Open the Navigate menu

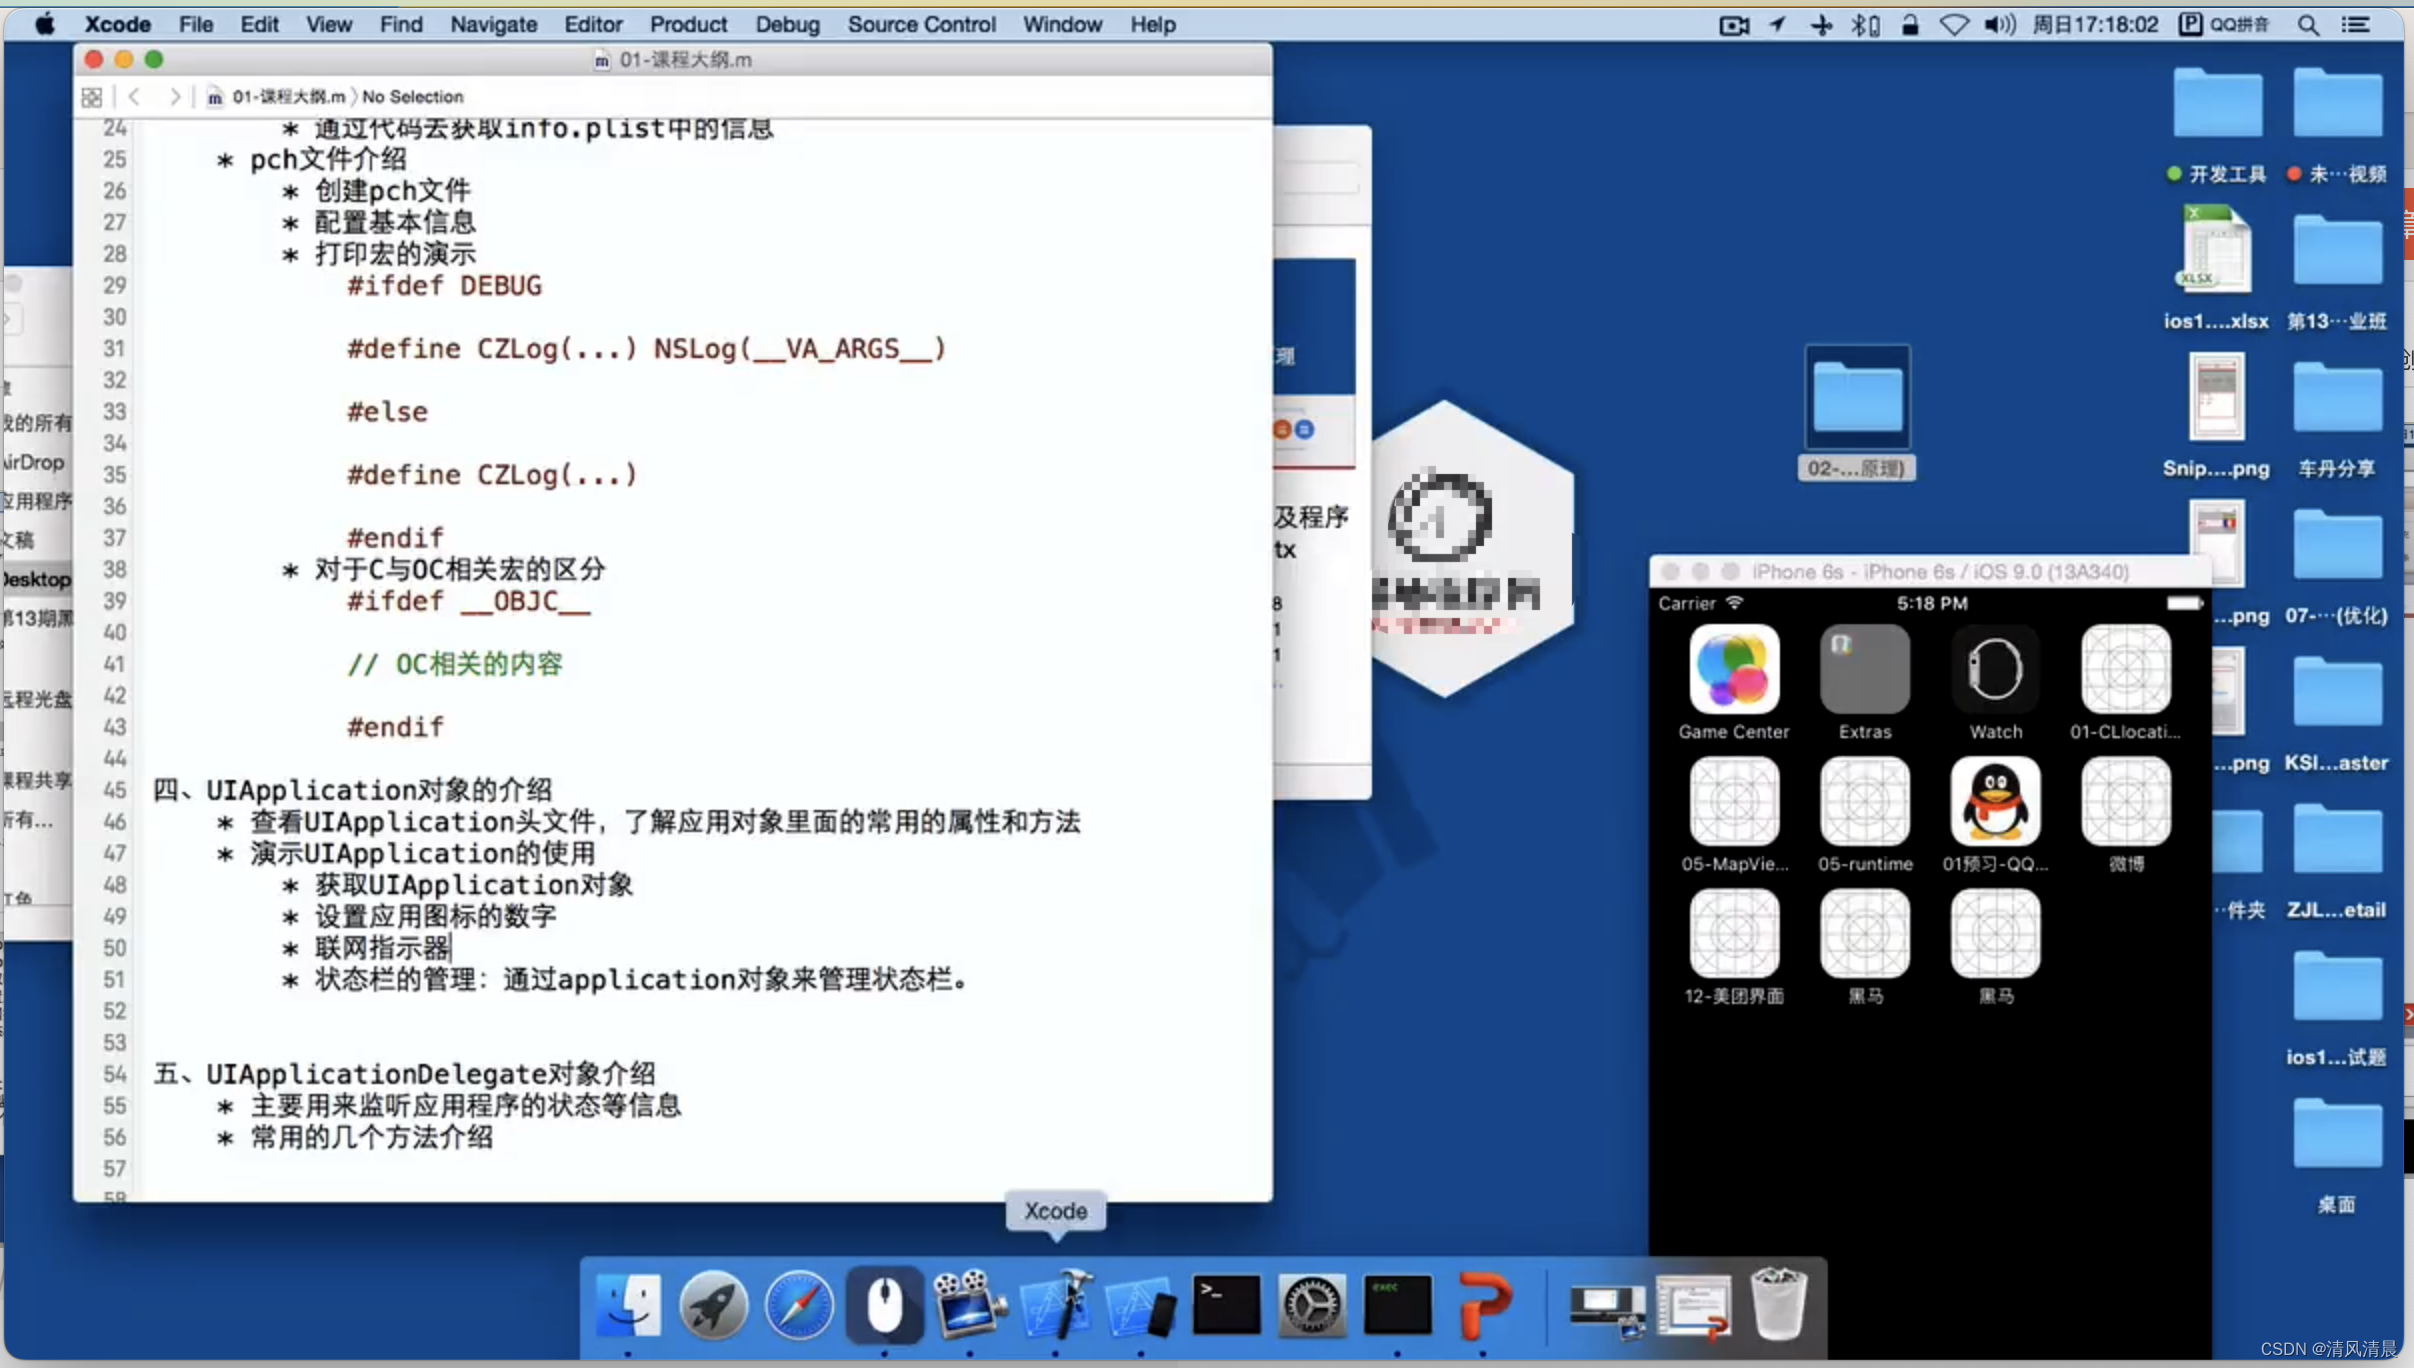[x=493, y=24]
